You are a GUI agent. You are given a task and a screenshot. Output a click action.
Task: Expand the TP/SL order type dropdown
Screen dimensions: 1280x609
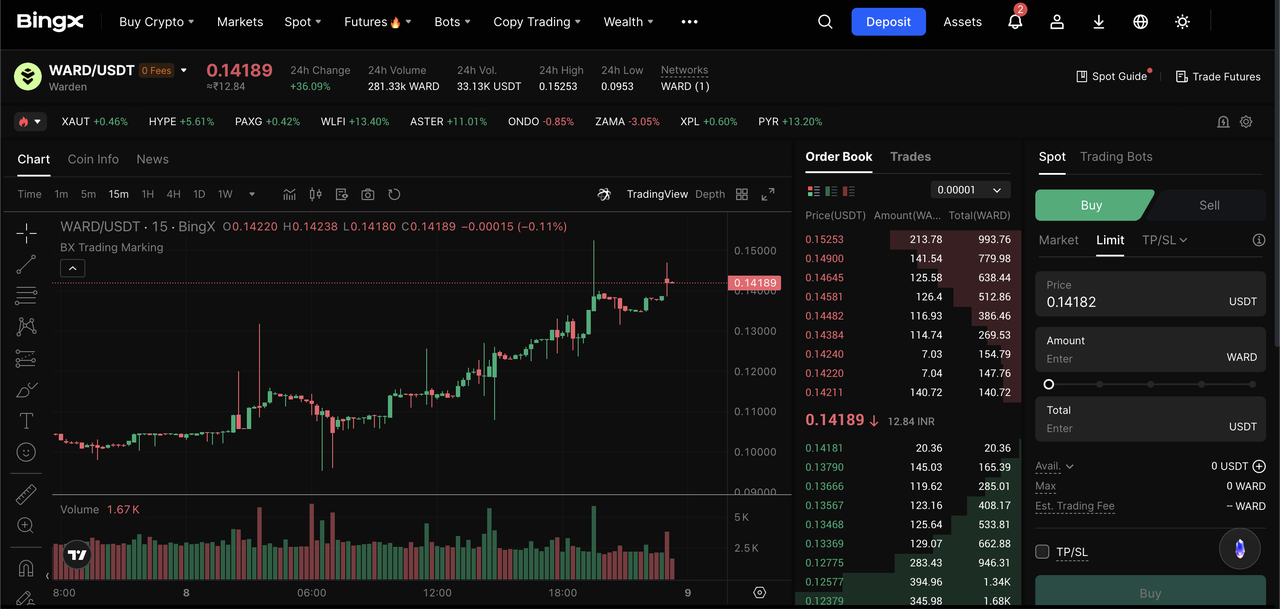pyautogui.click(x=1165, y=240)
